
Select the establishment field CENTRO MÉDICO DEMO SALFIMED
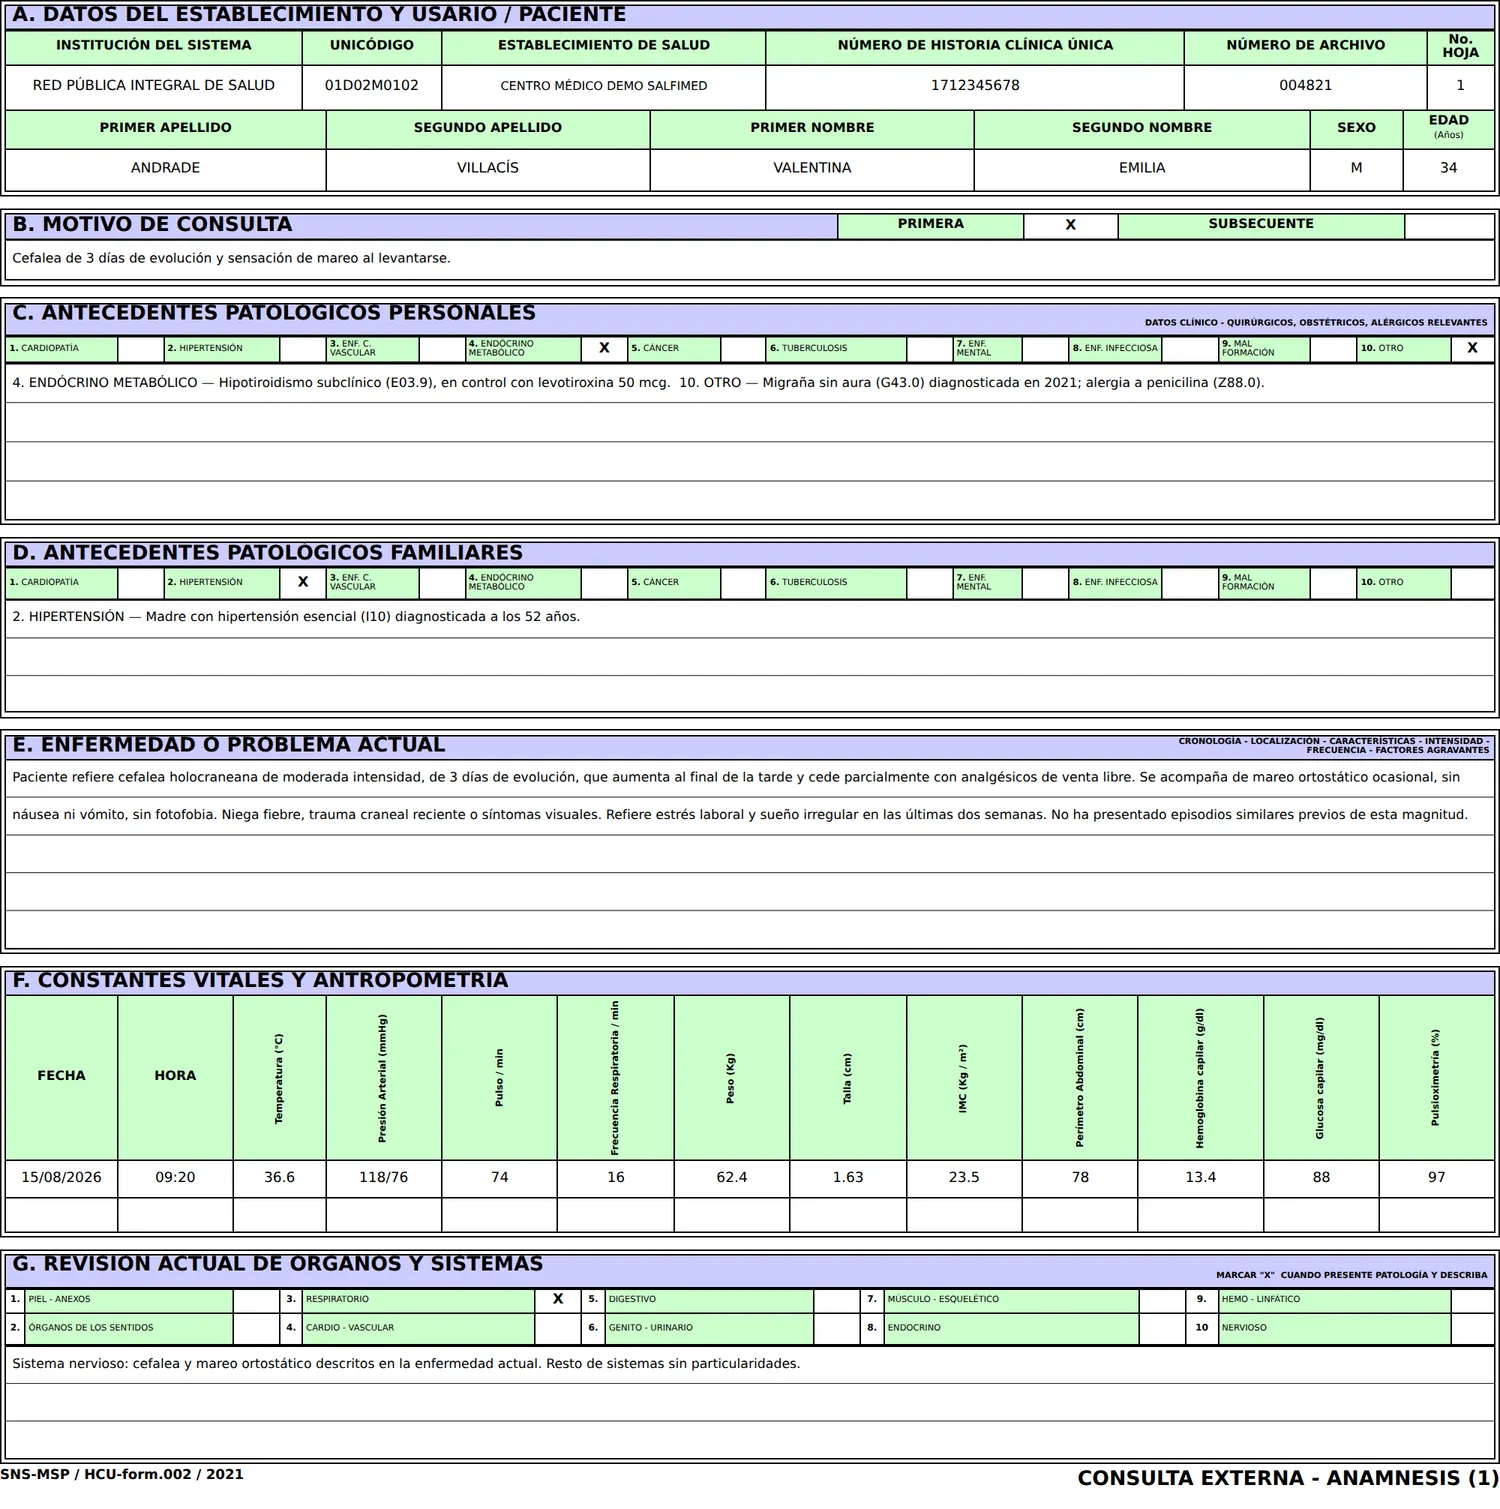click(x=604, y=87)
